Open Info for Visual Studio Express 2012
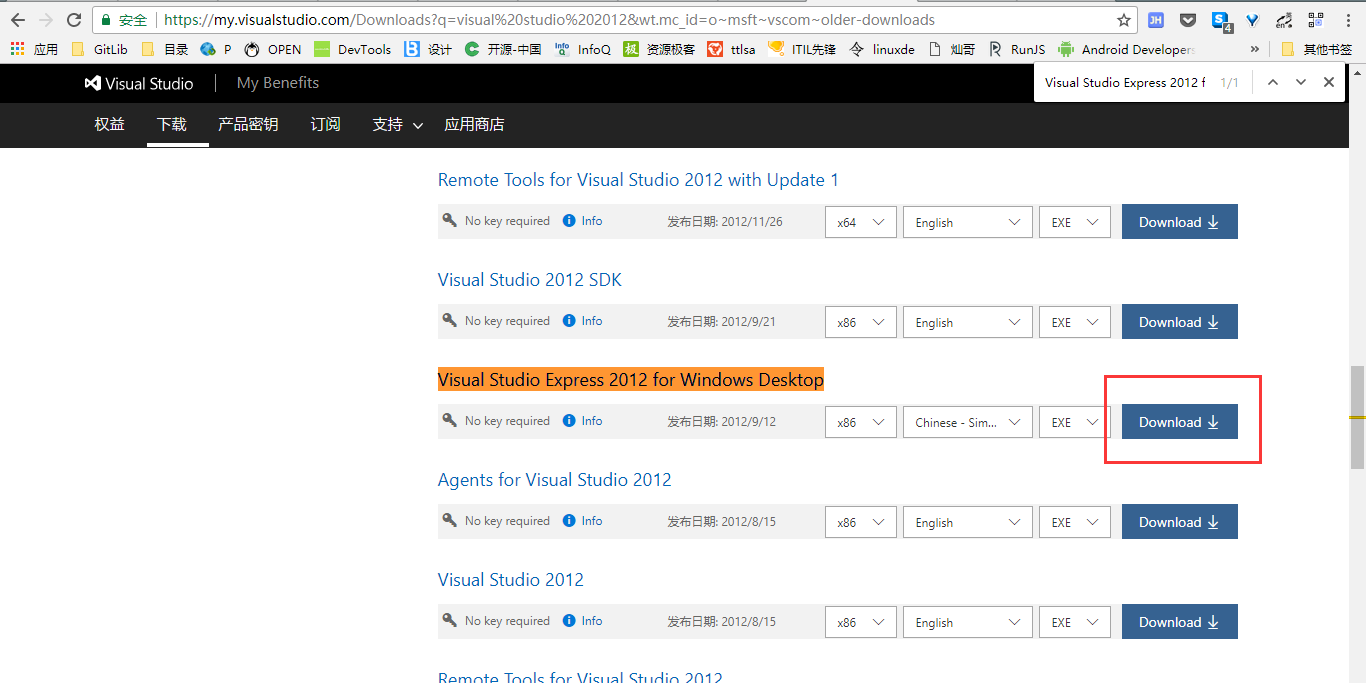1366x683 pixels. click(583, 421)
